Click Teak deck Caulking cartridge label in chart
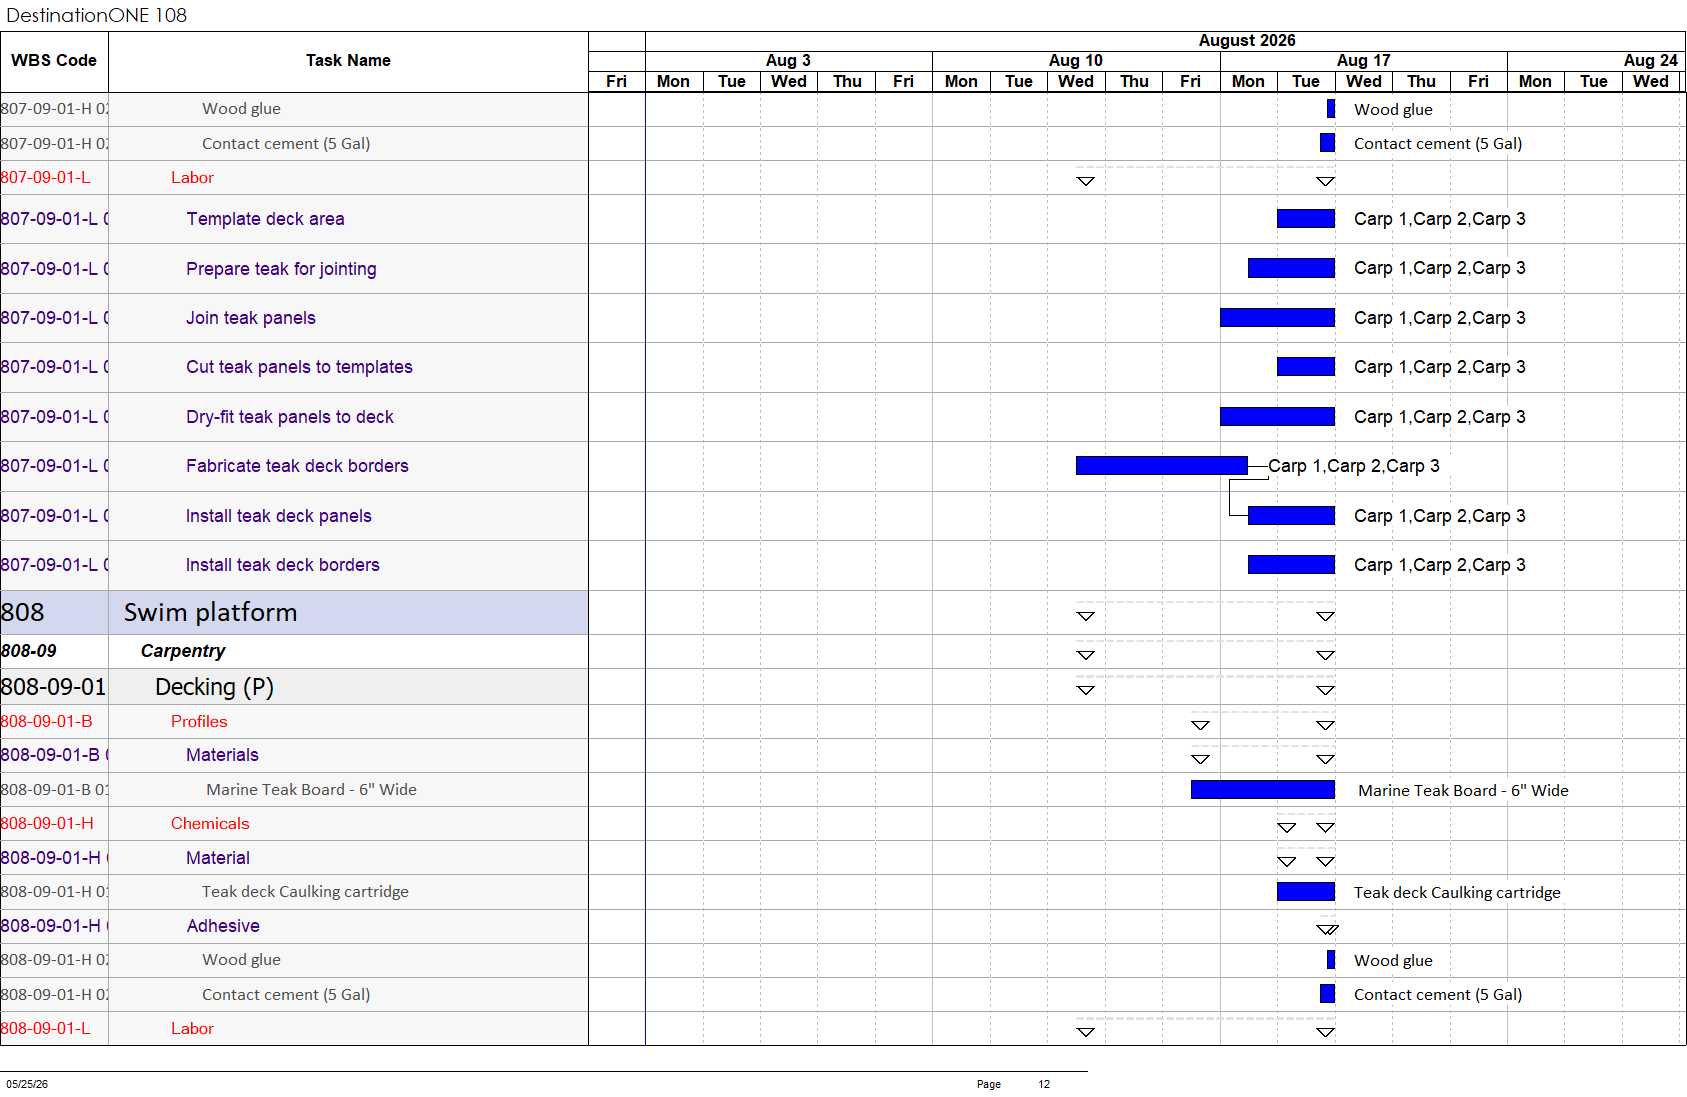This screenshot has height=1097, width=1687. click(x=1457, y=893)
